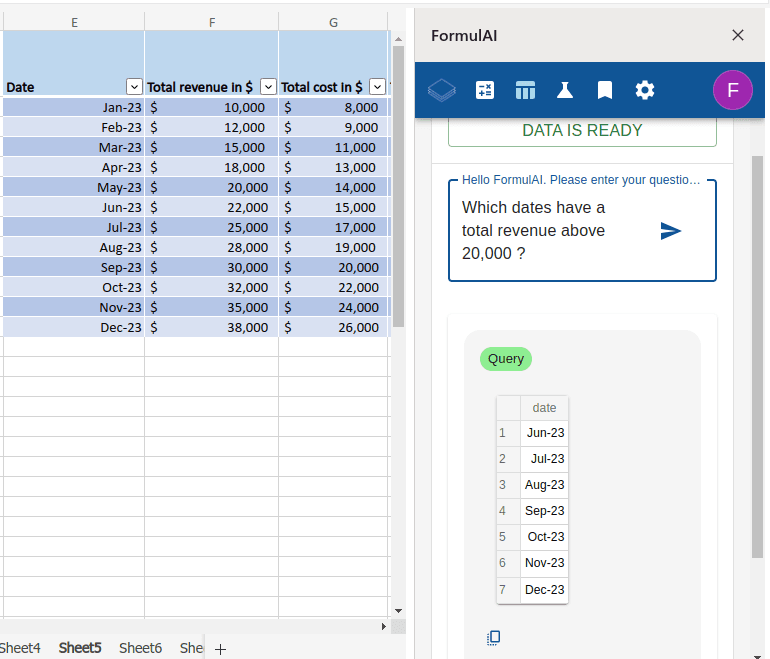
Task: Copy the query result with the copy icon
Action: 493,637
